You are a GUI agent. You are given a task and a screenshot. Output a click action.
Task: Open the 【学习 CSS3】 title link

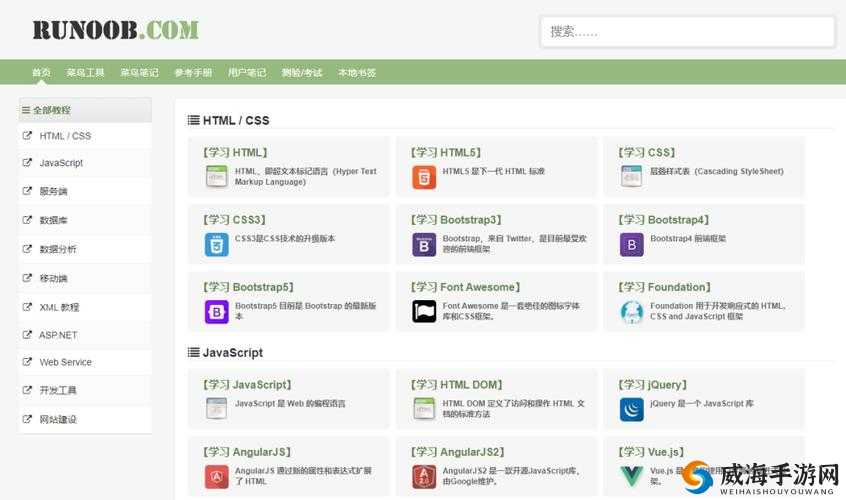[x=234, y=220]
